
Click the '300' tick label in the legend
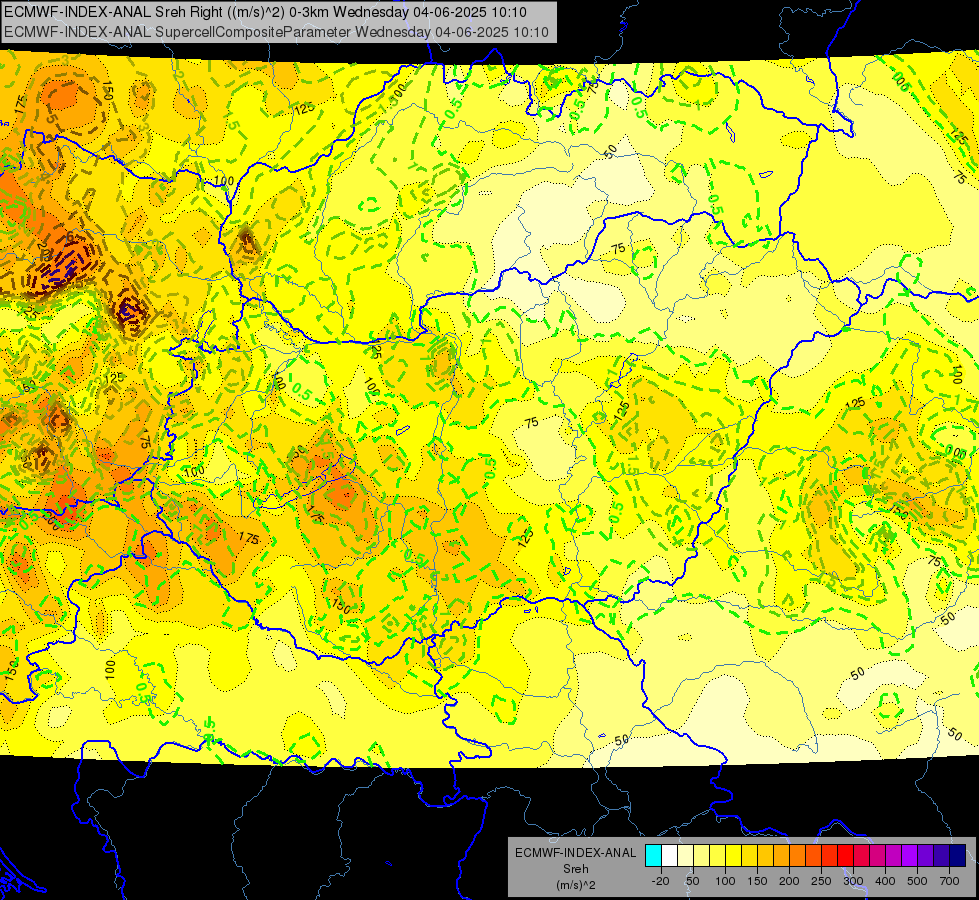853,881
